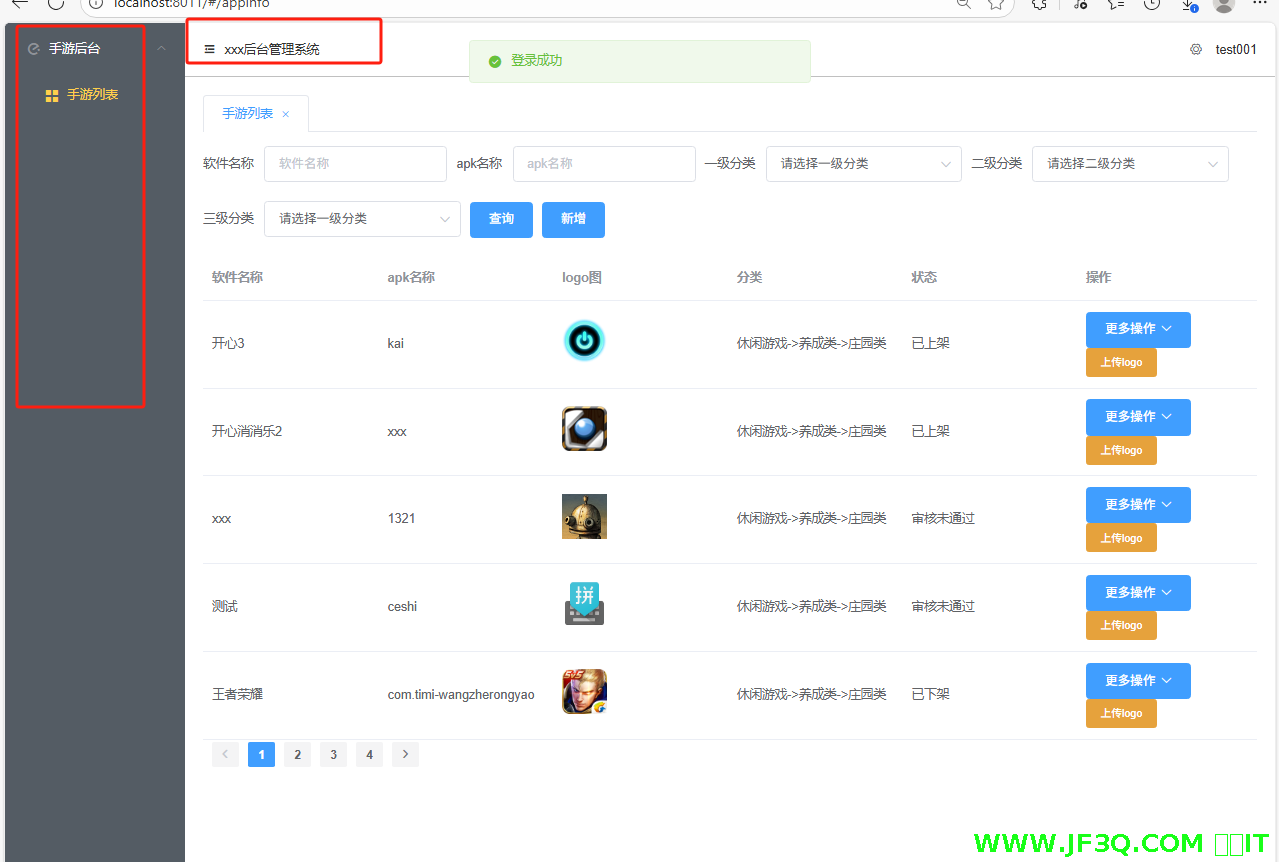Click the 手游后台 sidebar logo icon
Viewport: 1279px width, 862px height.
(34, 48)
